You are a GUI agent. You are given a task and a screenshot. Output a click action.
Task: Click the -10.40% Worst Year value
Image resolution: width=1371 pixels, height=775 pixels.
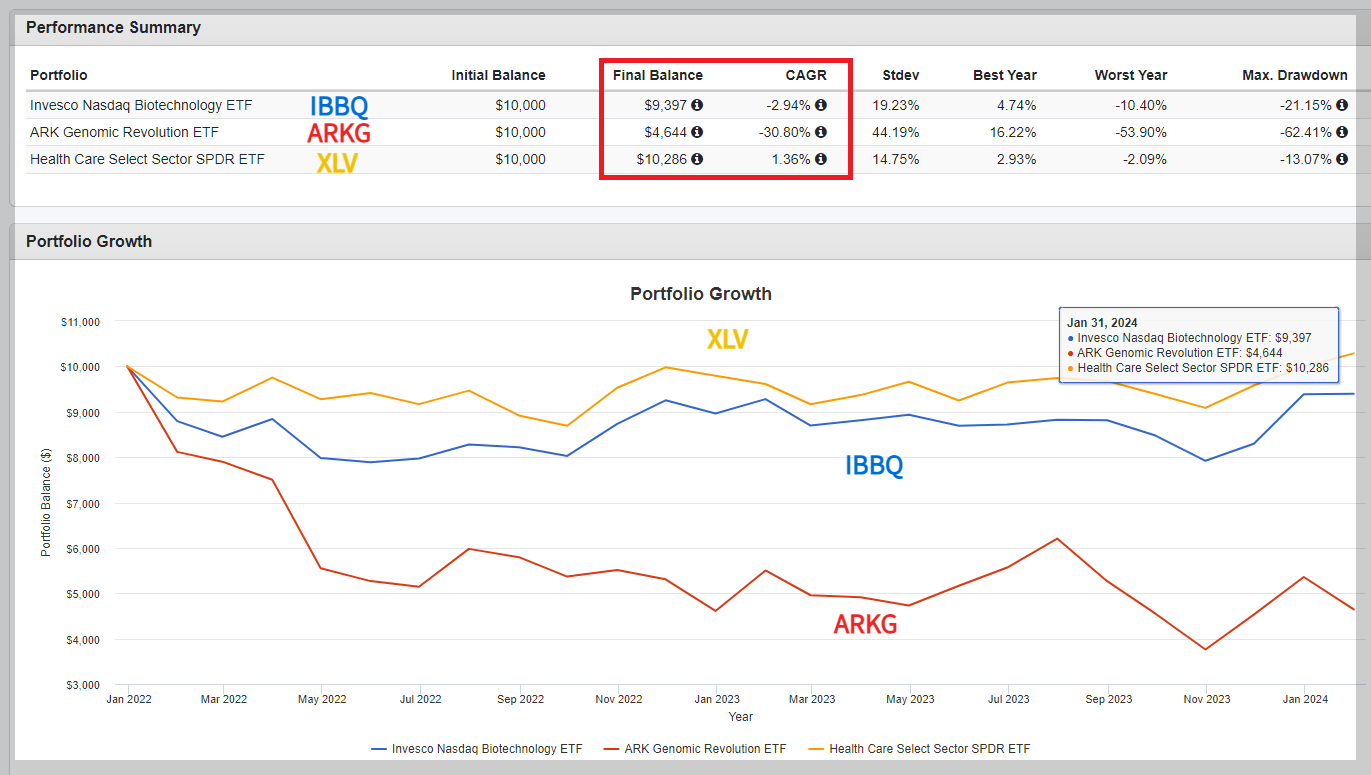pyautogui.click(x=1142, y=105)
